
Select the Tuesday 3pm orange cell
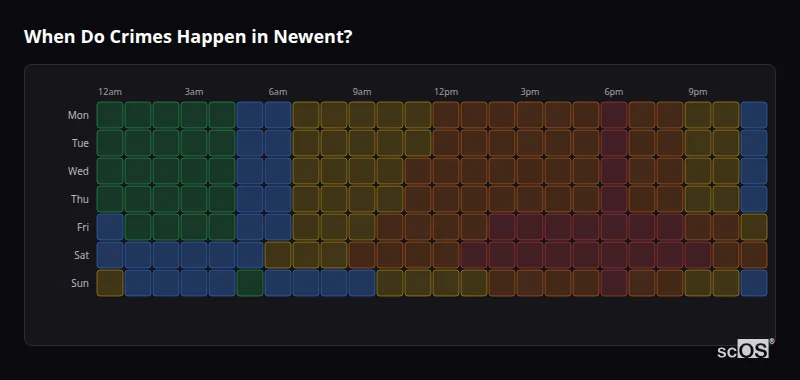[530, 143]
